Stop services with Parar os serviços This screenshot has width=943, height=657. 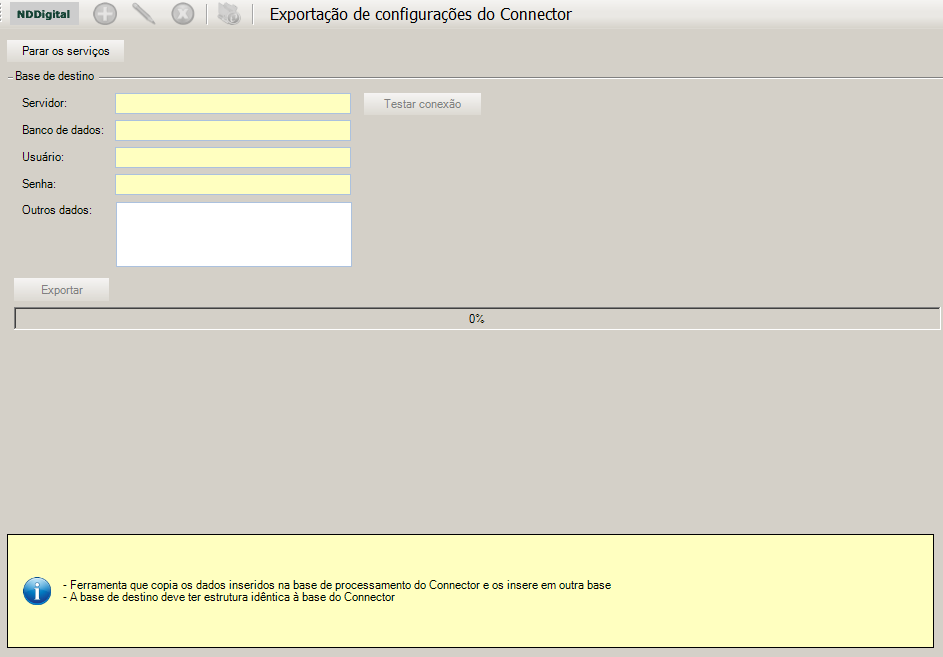point(66,51)
